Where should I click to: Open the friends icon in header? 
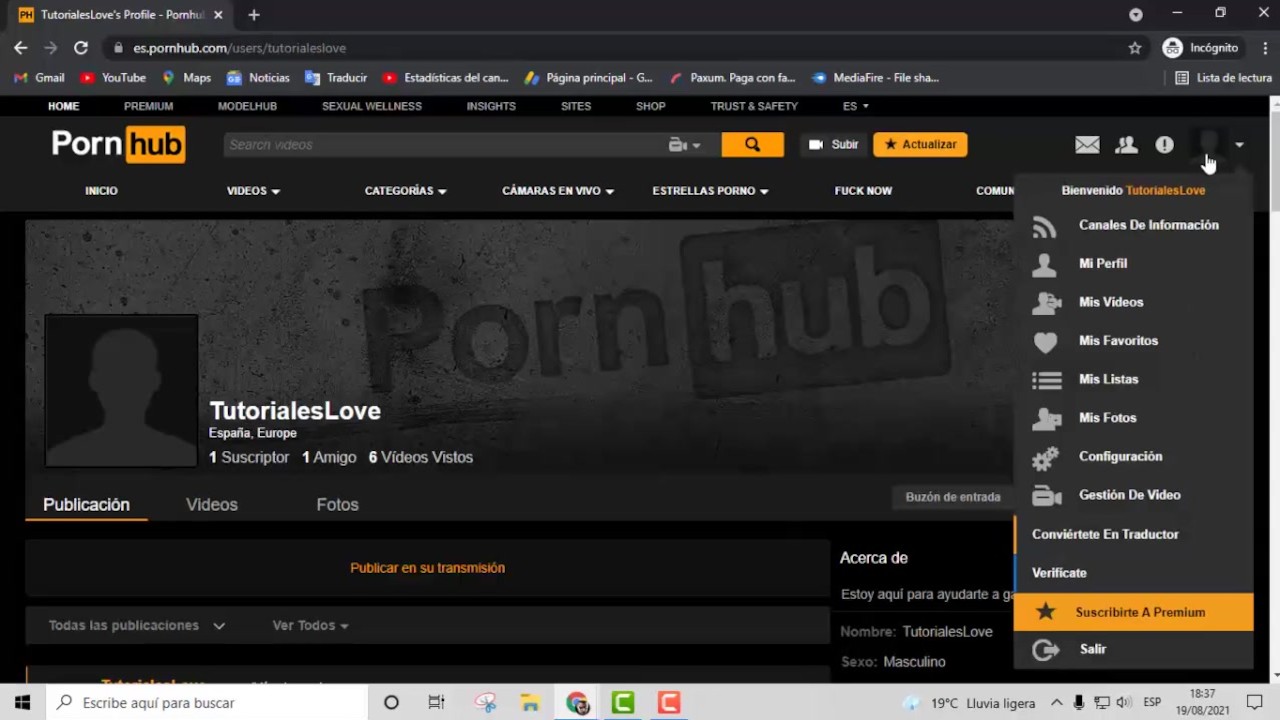pos(1126,145)
